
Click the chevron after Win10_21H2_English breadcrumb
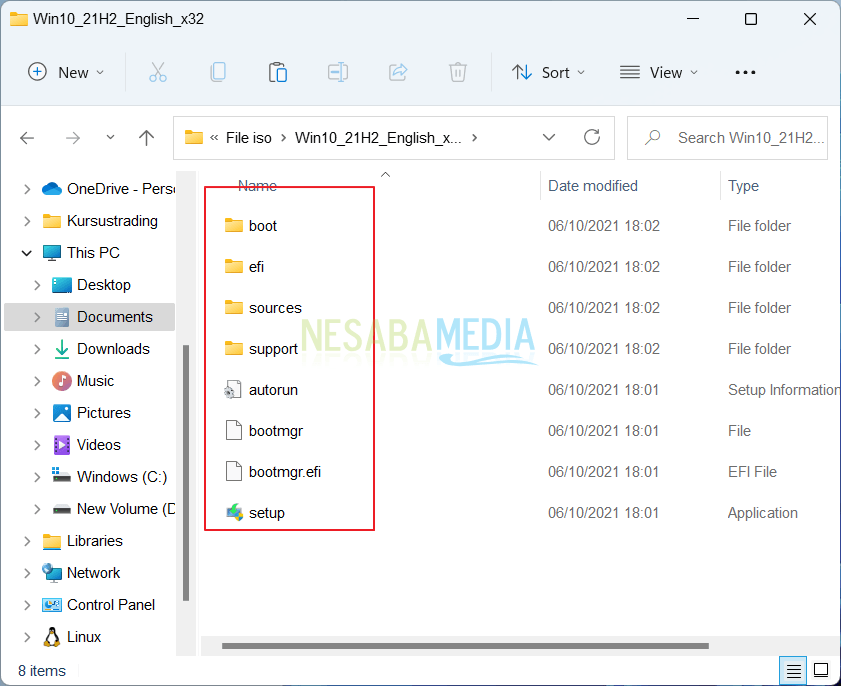tap(474, 138)
